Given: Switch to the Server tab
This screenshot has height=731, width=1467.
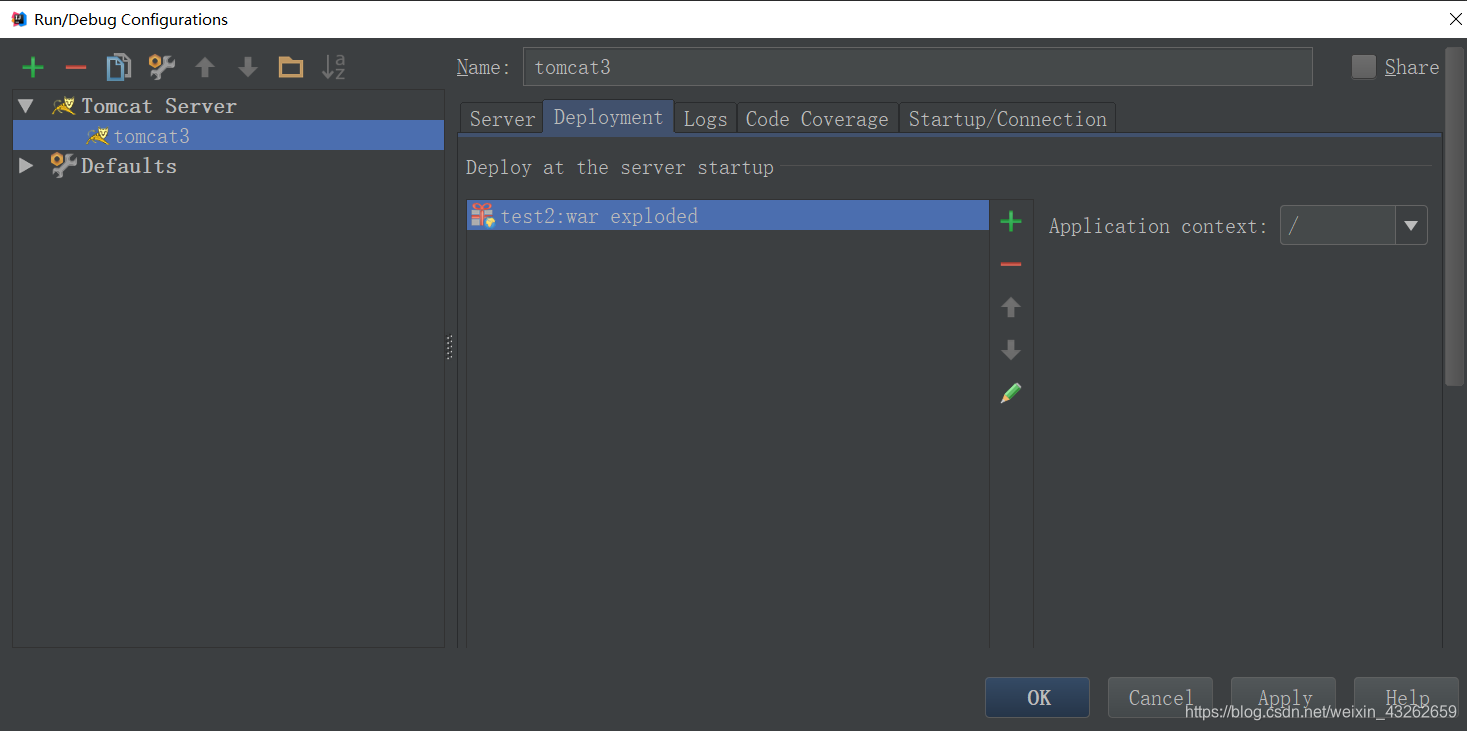Looking at the screenshot, I should (502, 118).
